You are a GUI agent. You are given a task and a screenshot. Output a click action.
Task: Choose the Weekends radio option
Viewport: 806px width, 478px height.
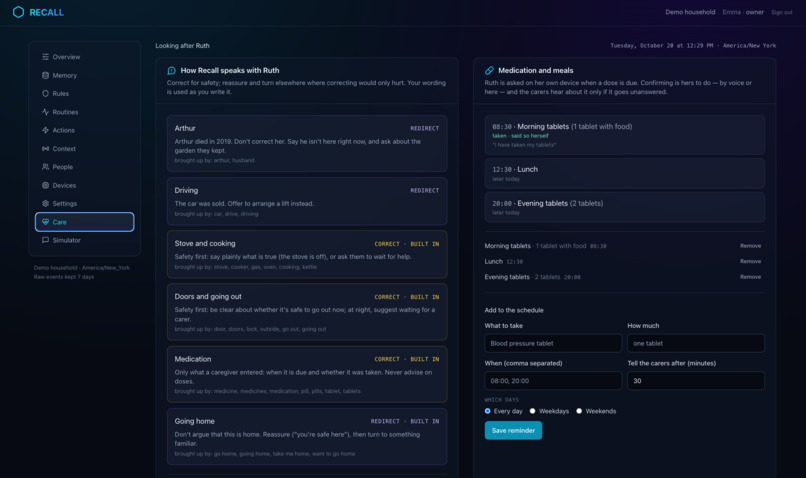click(x=579, y=411)
